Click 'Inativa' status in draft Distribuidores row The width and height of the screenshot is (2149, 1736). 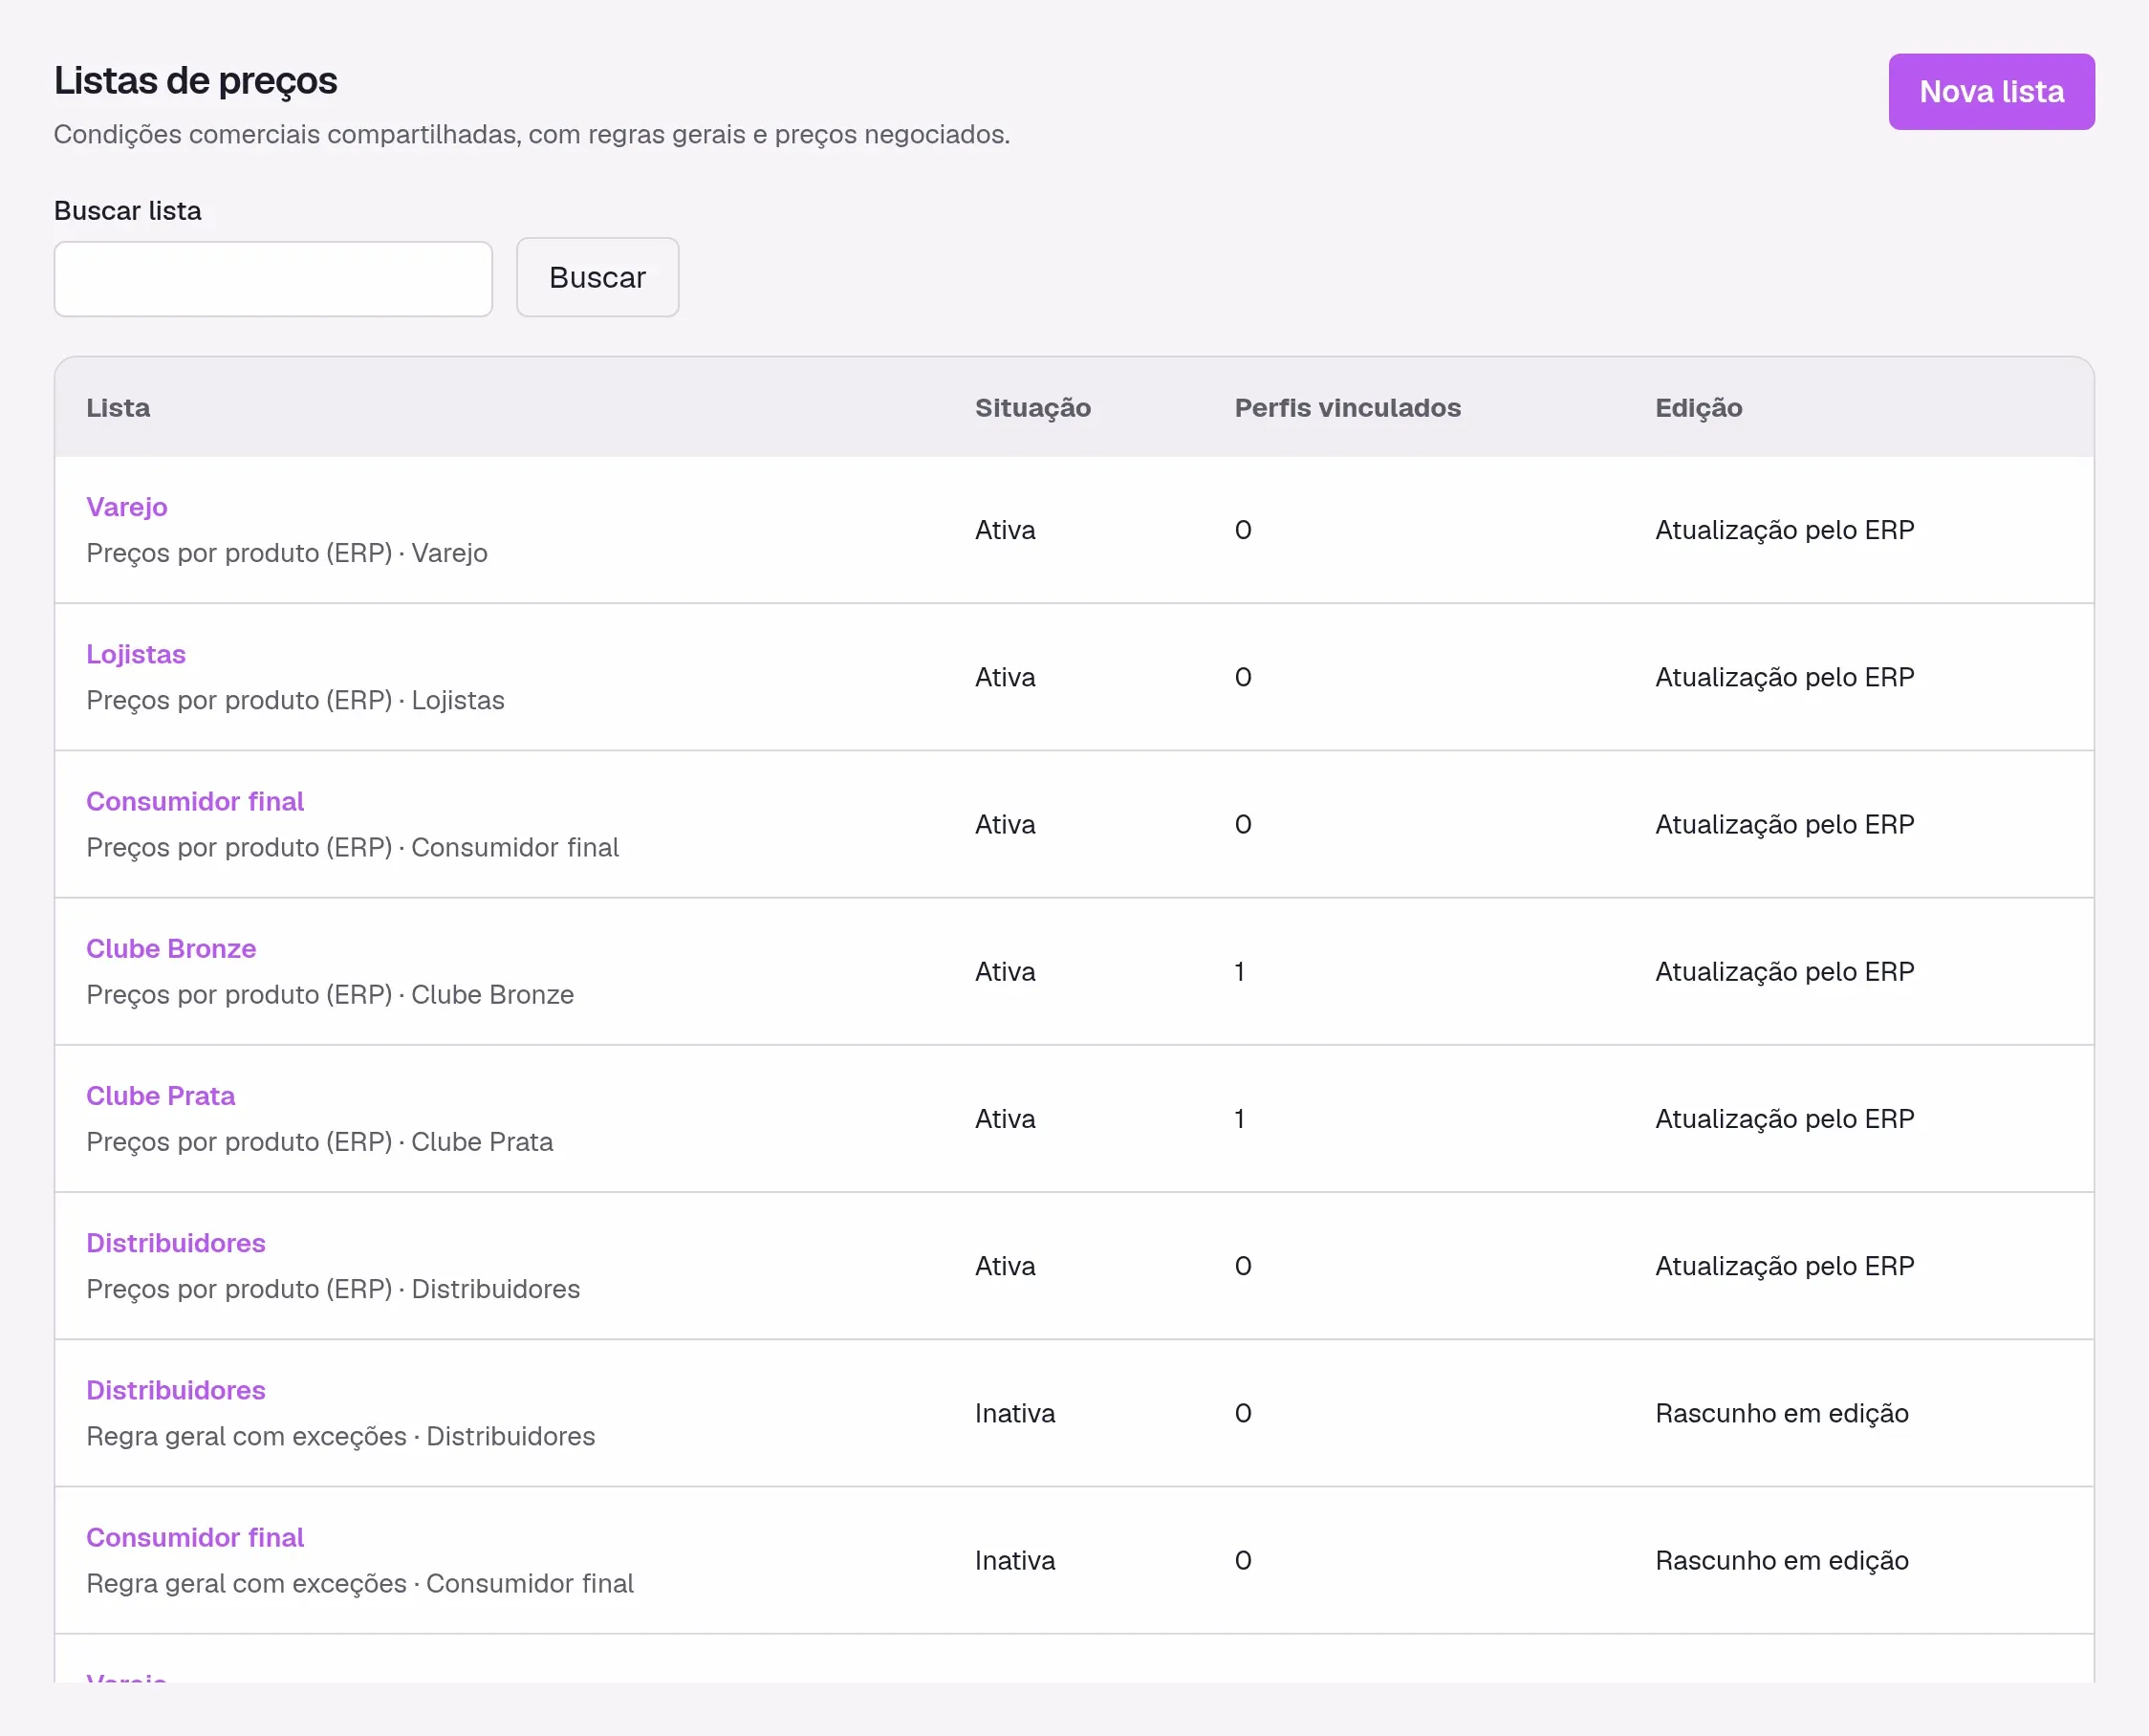[1015, 1413]
